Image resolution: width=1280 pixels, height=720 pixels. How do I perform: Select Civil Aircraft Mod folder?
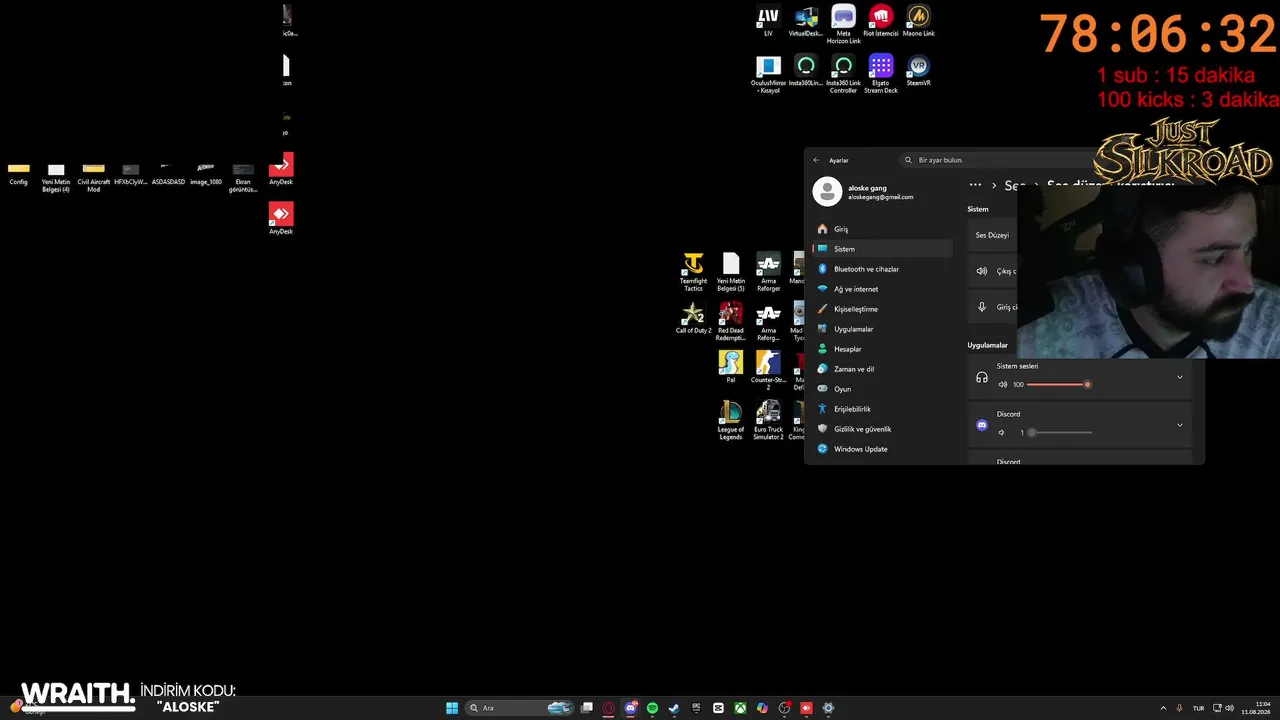pos(93,177)
